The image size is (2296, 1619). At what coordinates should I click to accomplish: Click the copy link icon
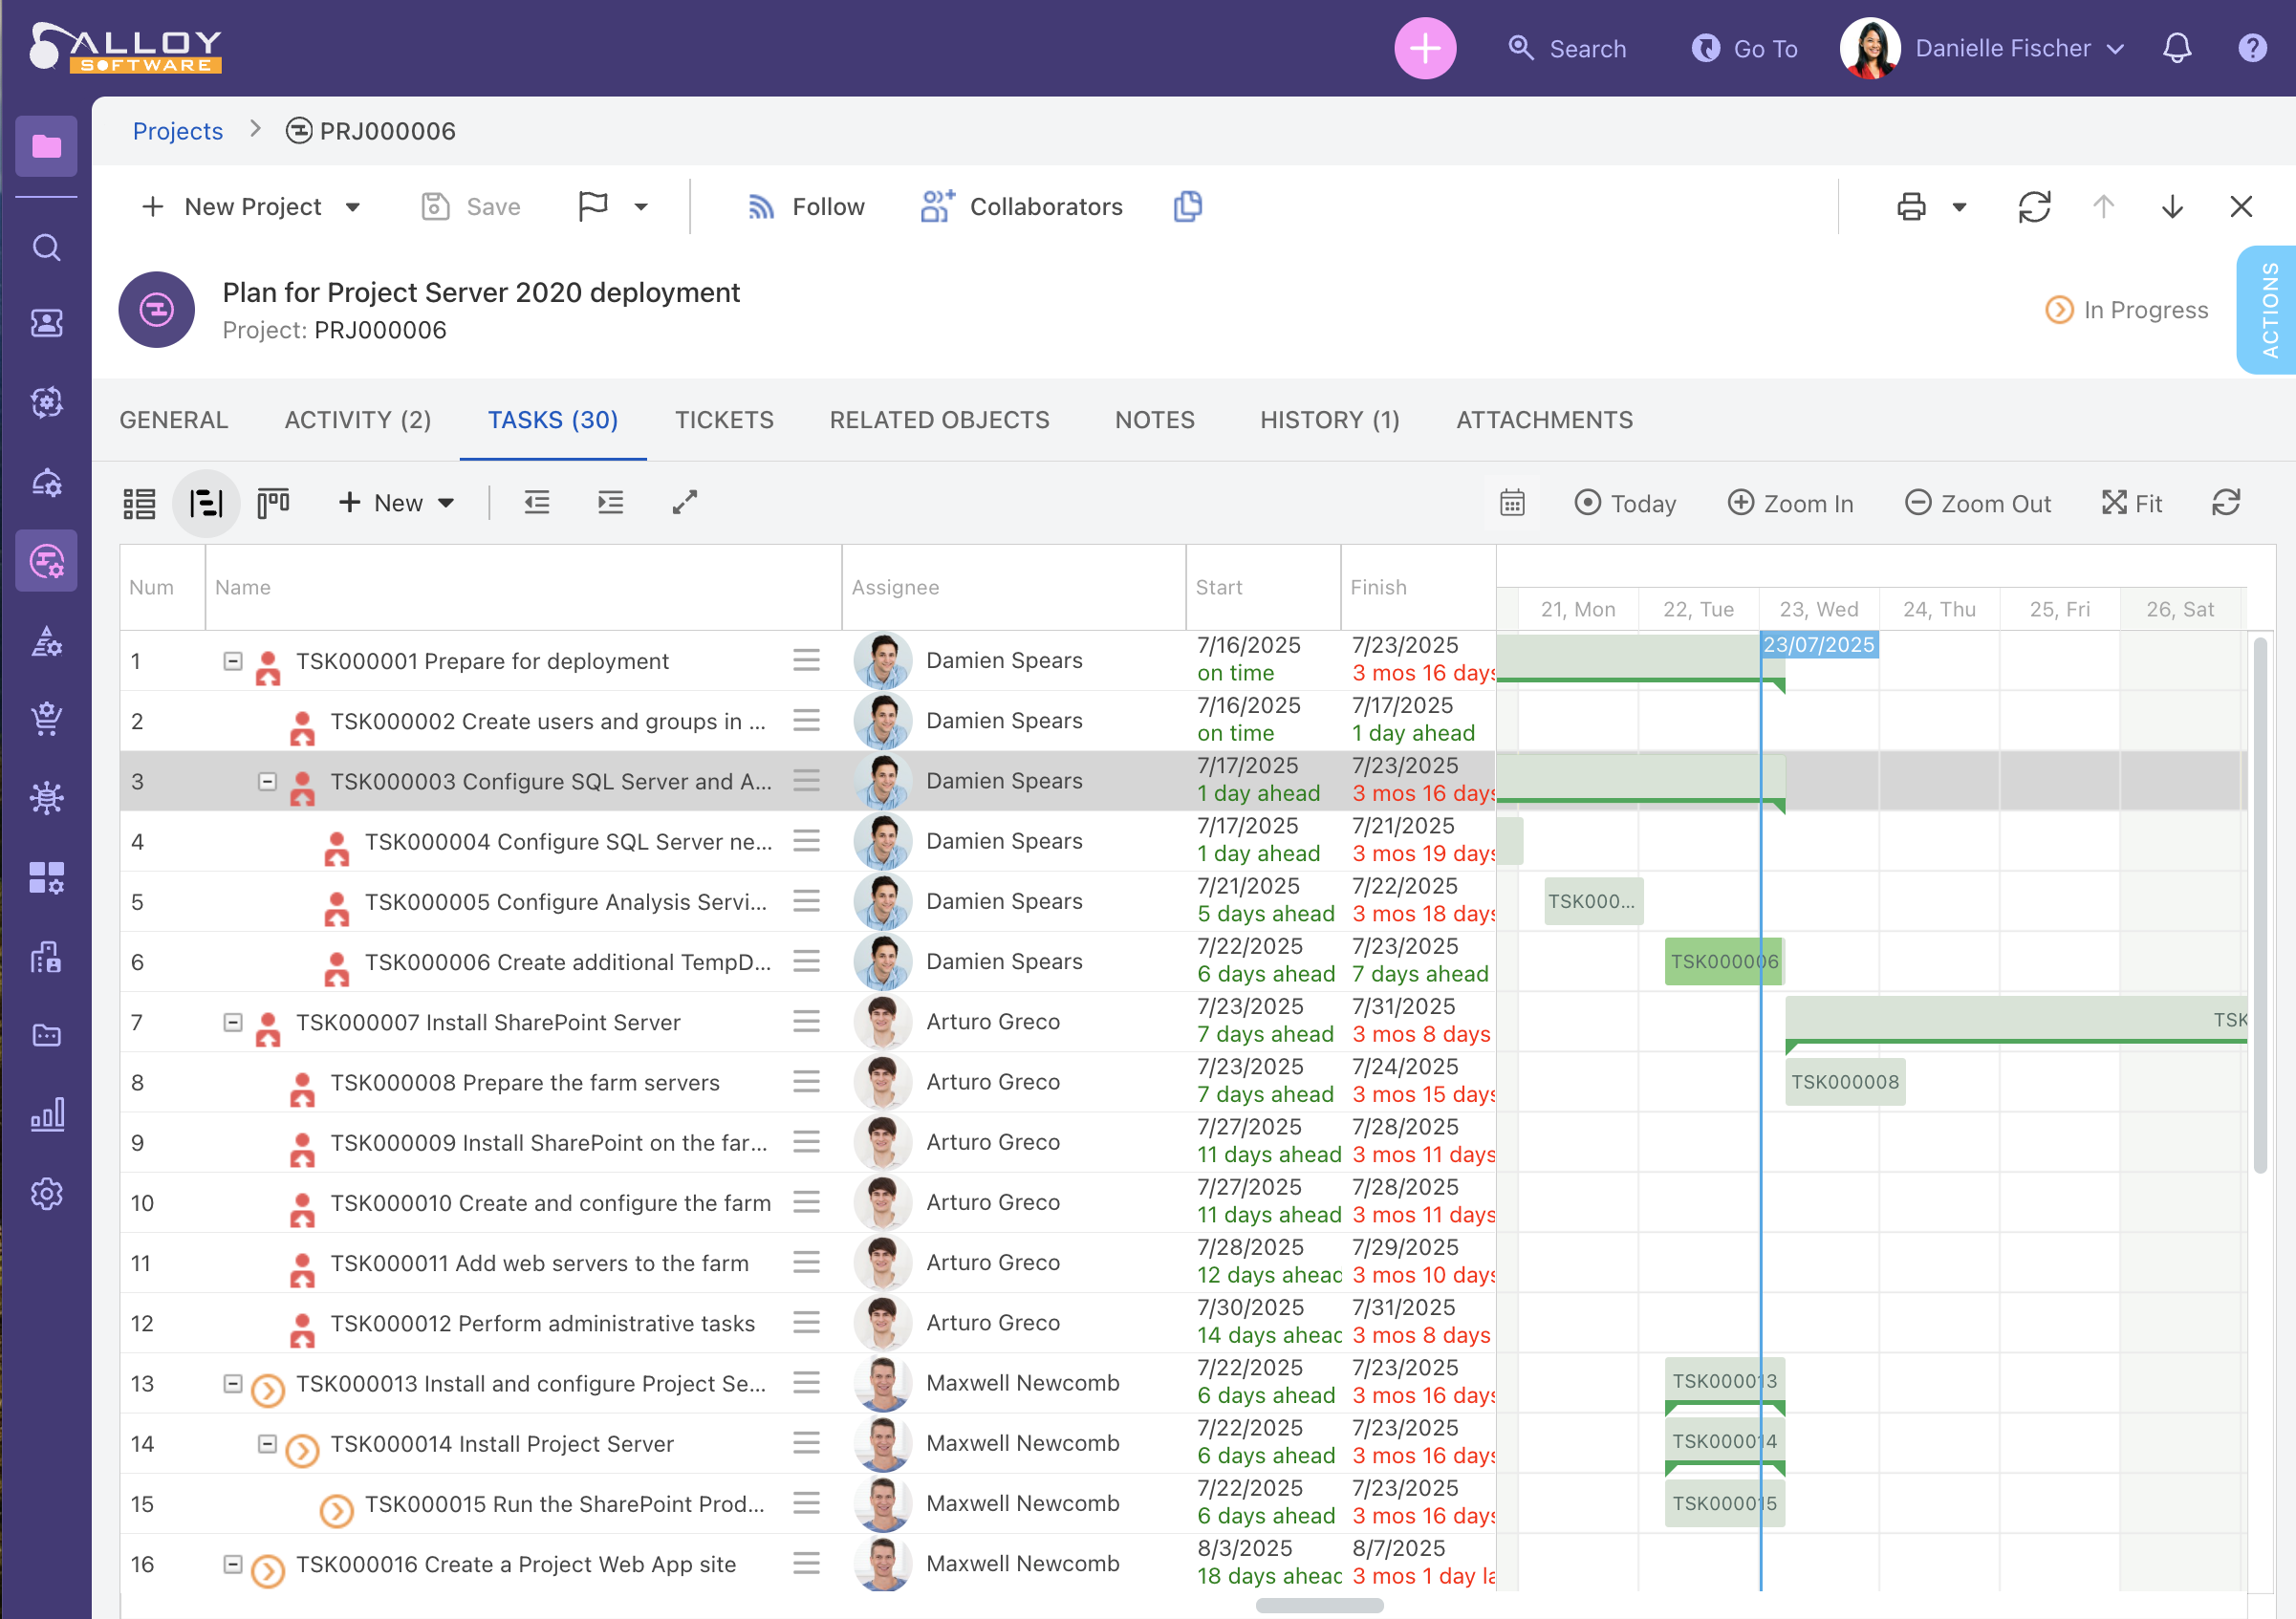[x=1187, y=207]
